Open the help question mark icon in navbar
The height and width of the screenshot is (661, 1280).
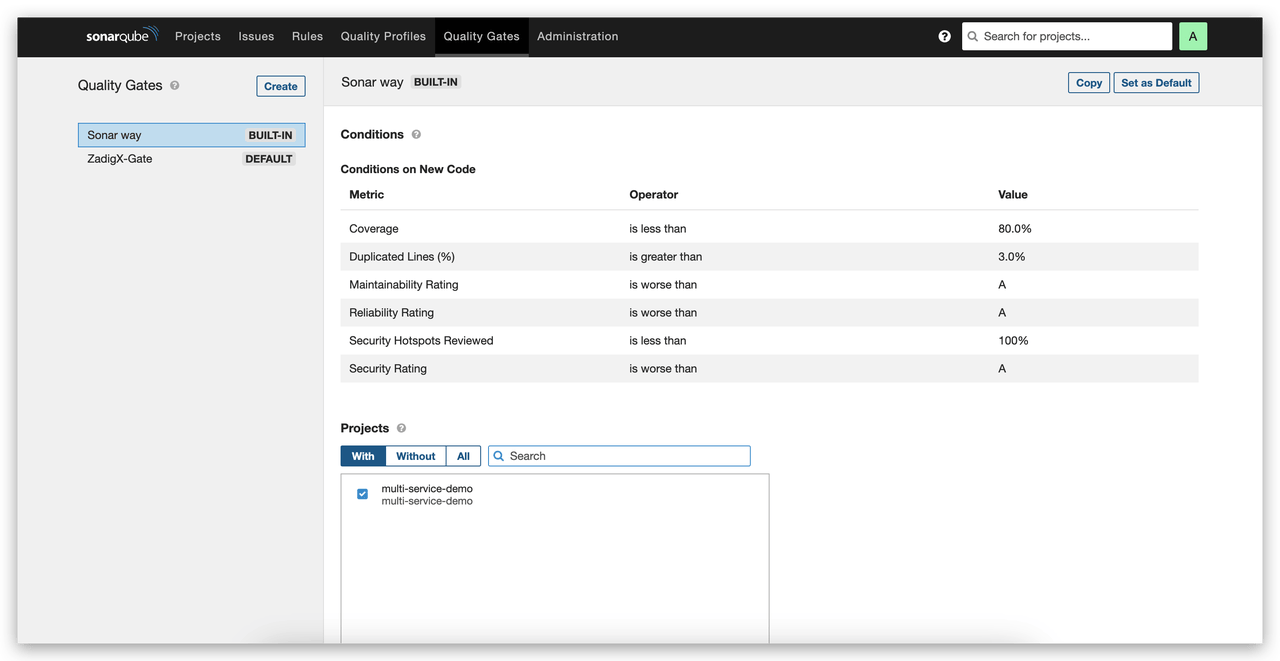click(944, 36)
